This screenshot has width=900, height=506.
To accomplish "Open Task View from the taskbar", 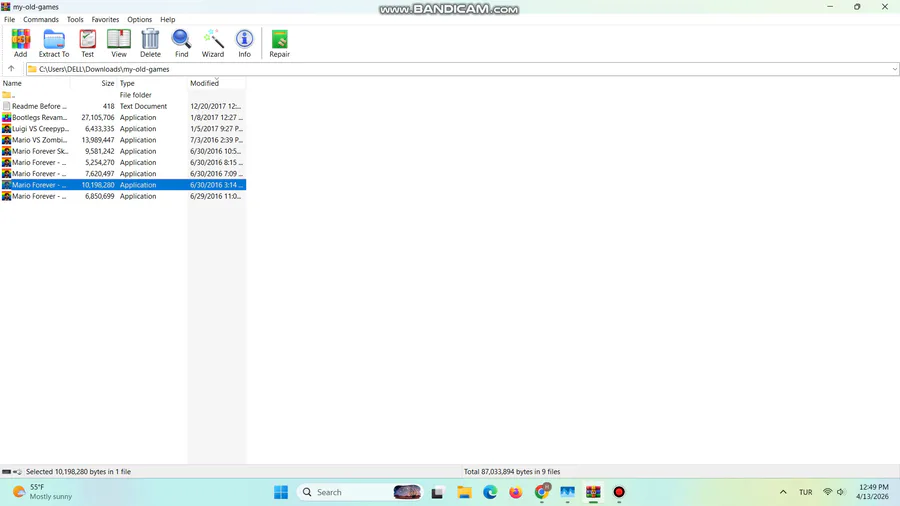I will 437,492.
